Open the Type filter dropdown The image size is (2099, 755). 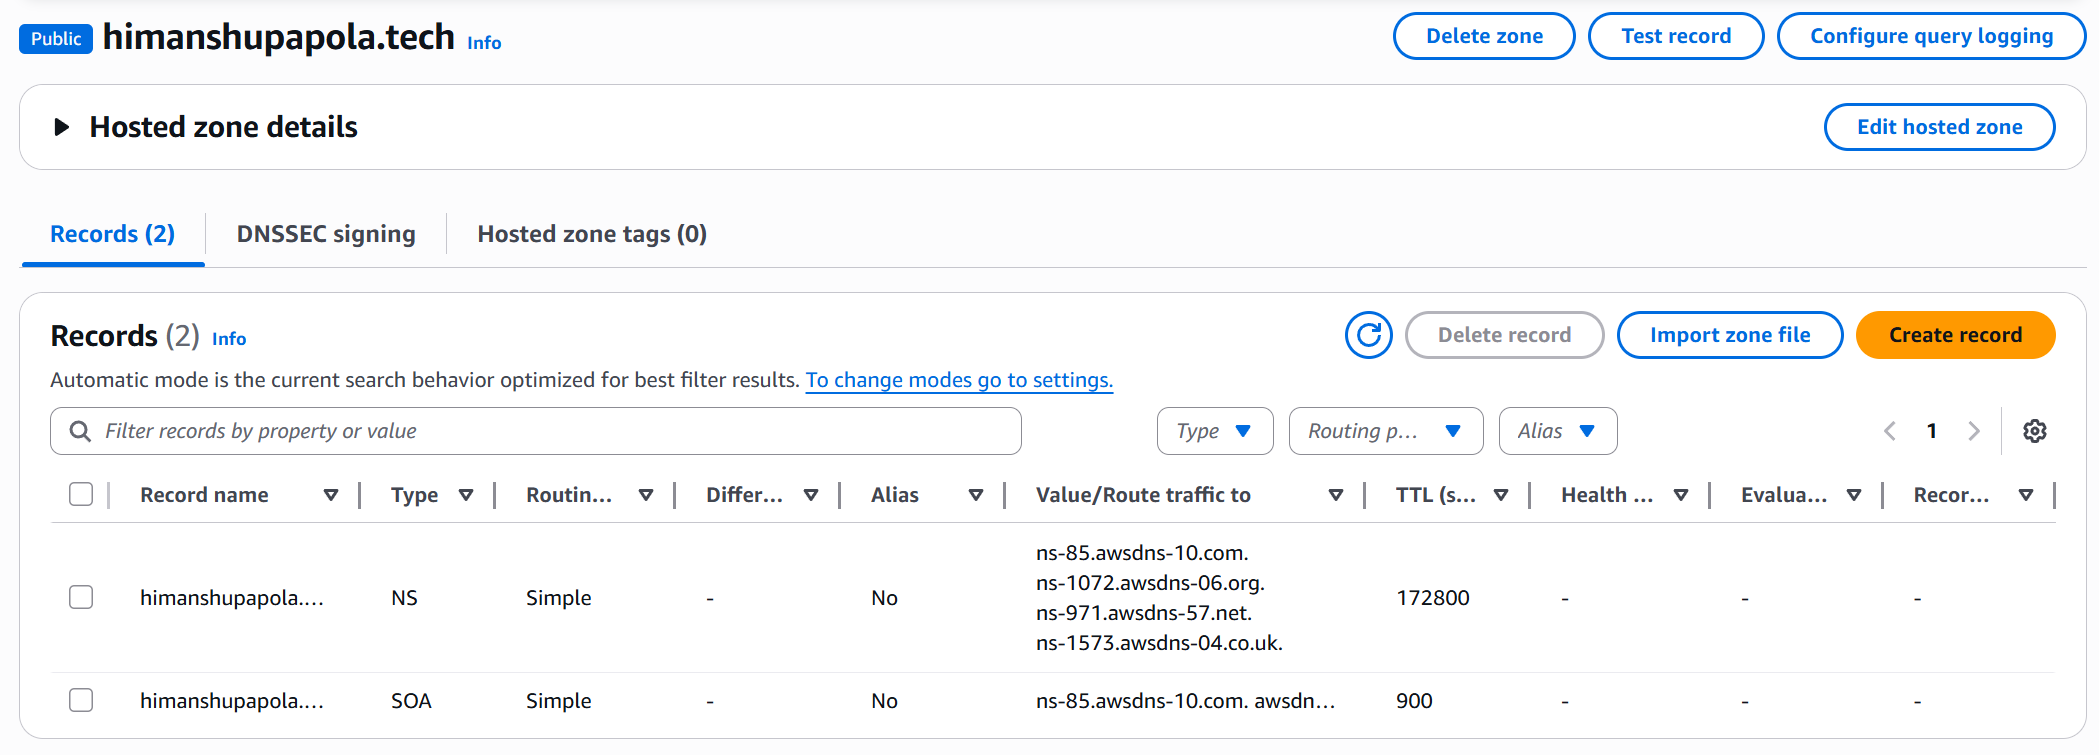pyautogui.click(x=1214, y=431)
